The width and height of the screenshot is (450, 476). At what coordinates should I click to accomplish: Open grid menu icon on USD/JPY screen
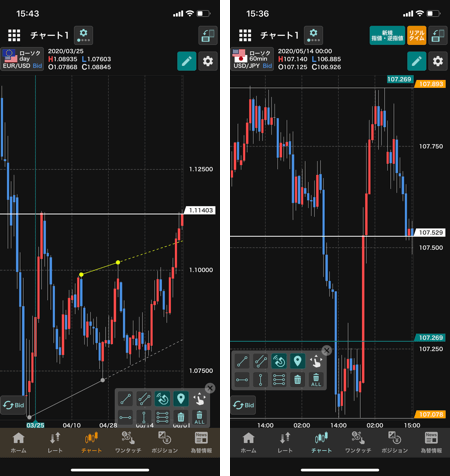click(x=245, y=35)
